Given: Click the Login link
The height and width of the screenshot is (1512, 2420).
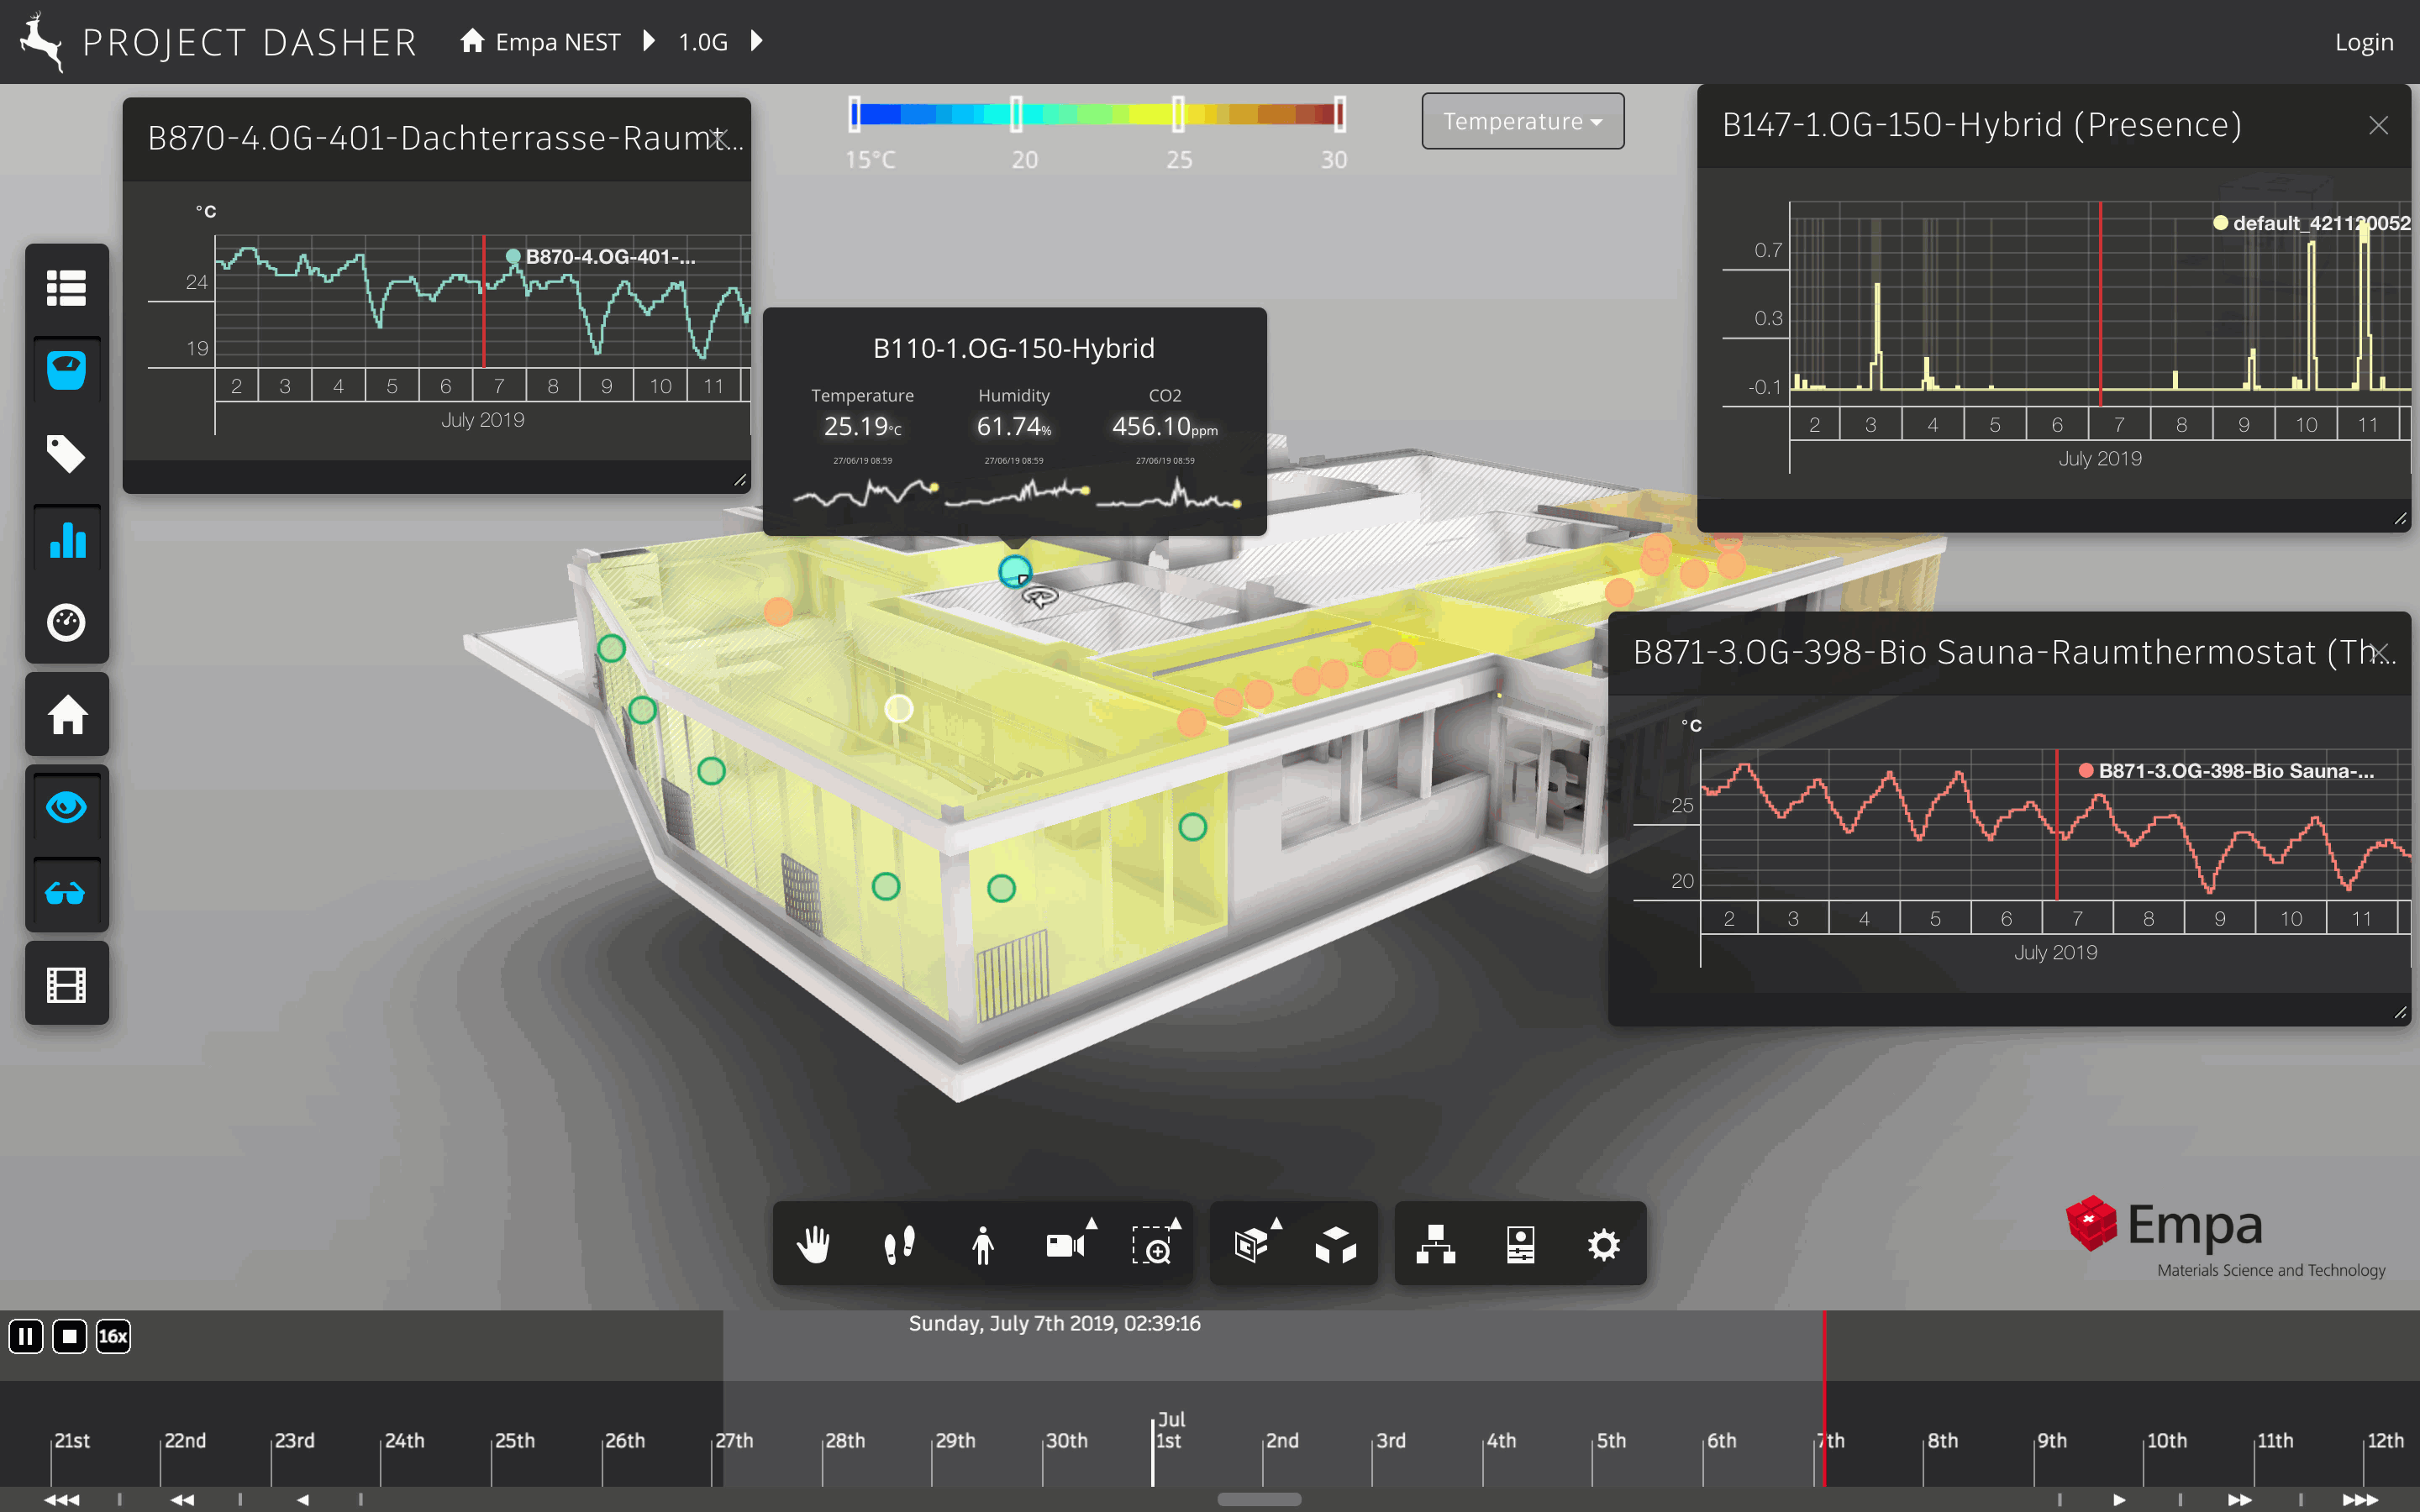Looking at the screenshot, I should pos(2363,42).
